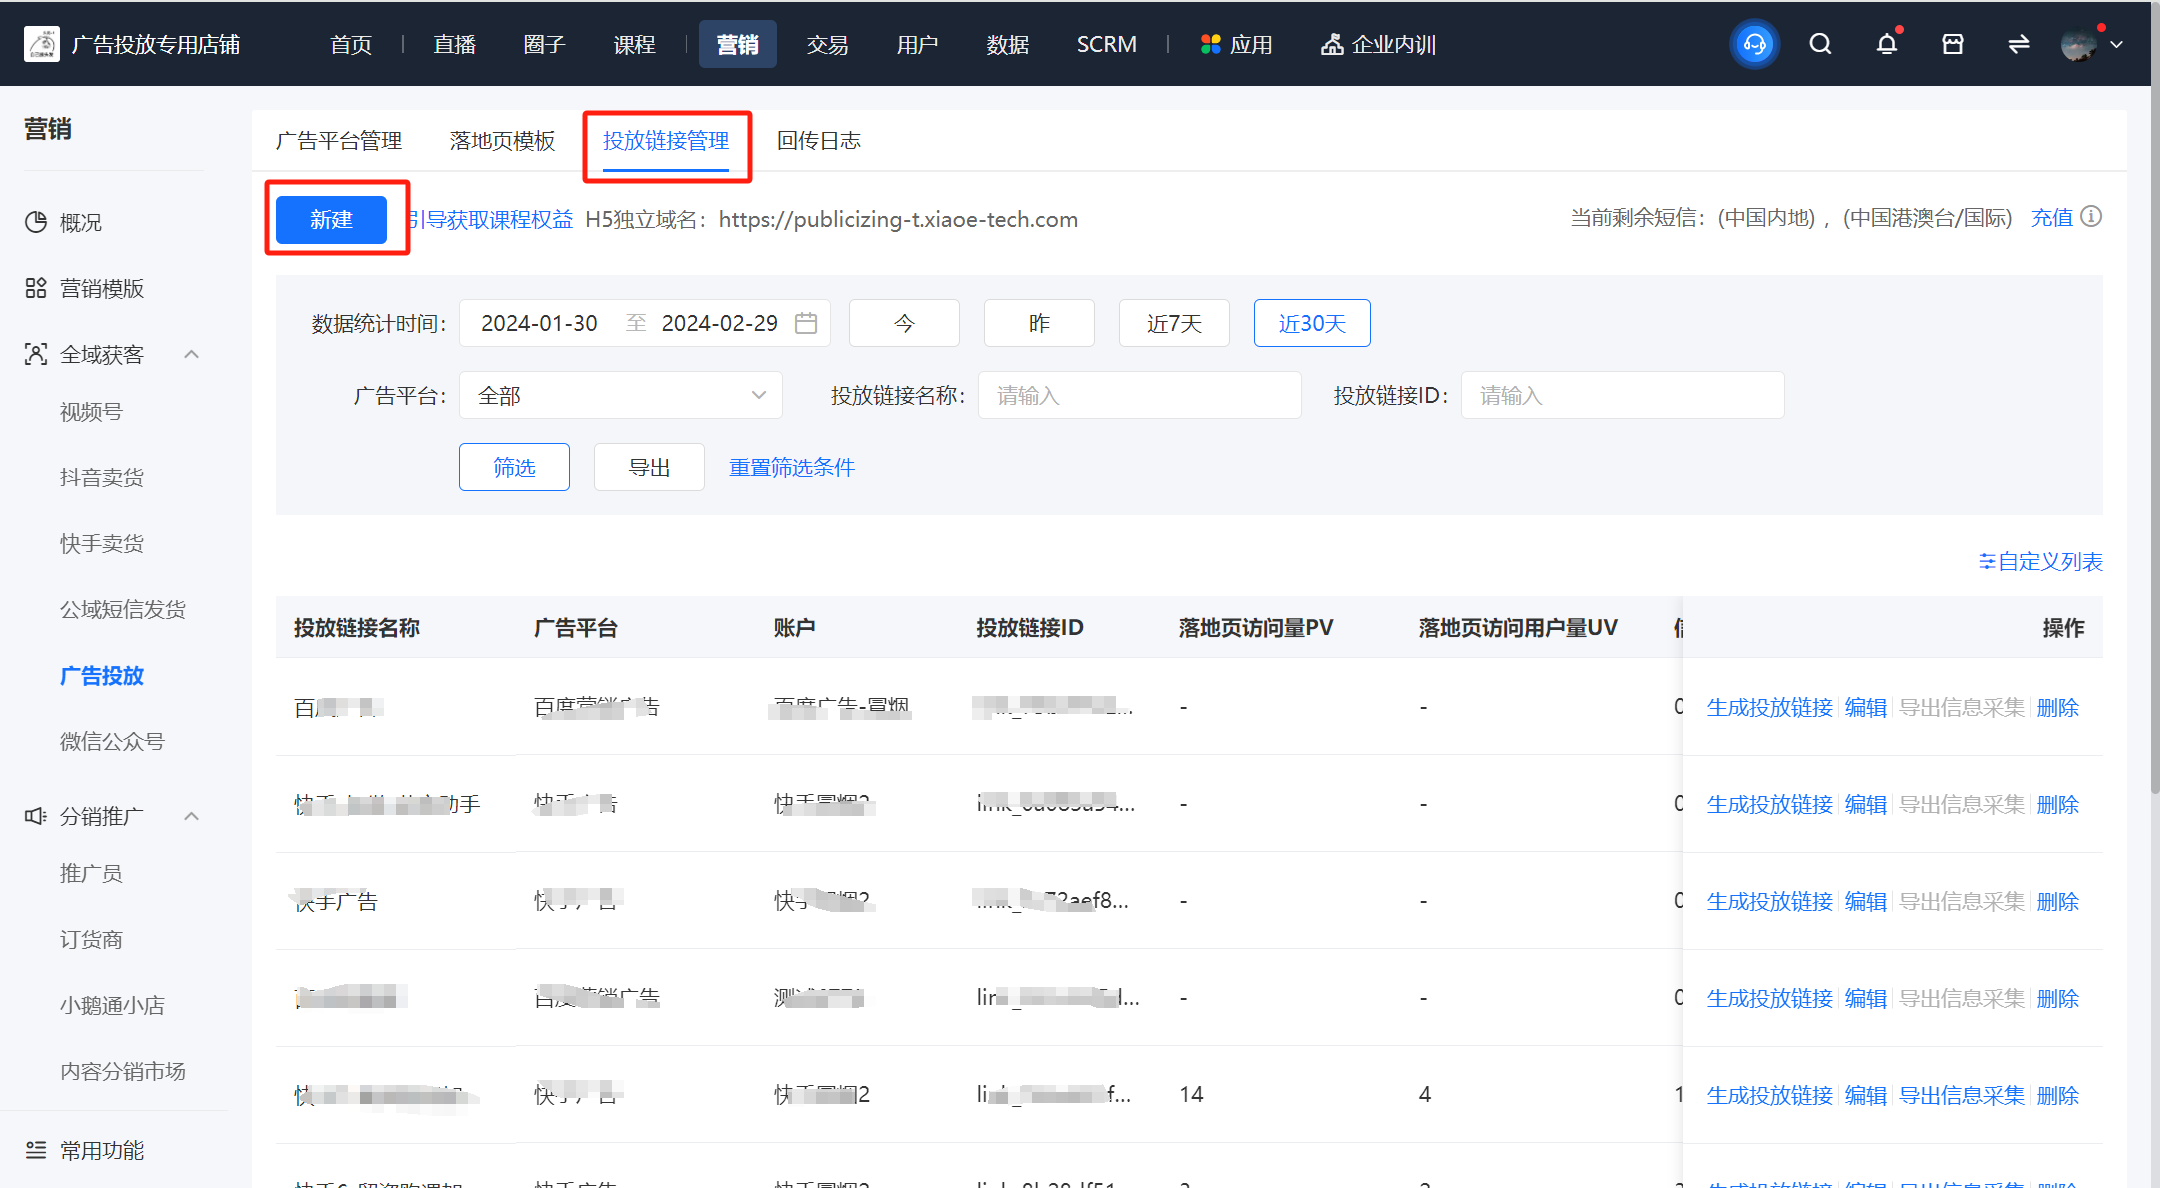Image resolution: width=2160 pixels, height=1188 pixels.
Task: Collapse the 分销推广 section
Action: (192, 816)
